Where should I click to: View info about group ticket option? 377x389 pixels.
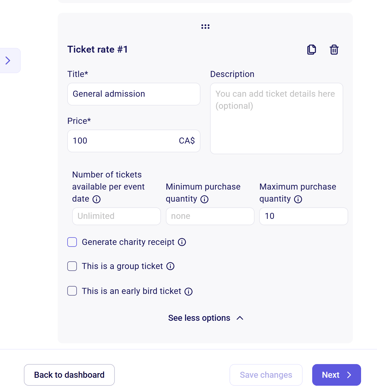tap(170, 266)
